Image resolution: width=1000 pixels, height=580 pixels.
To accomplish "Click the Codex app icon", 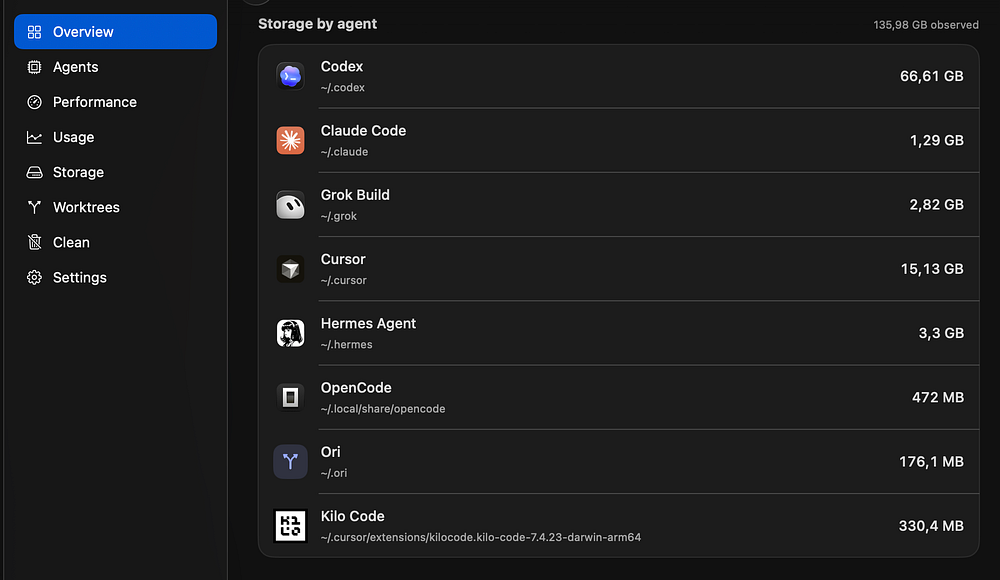I will 290,77.
